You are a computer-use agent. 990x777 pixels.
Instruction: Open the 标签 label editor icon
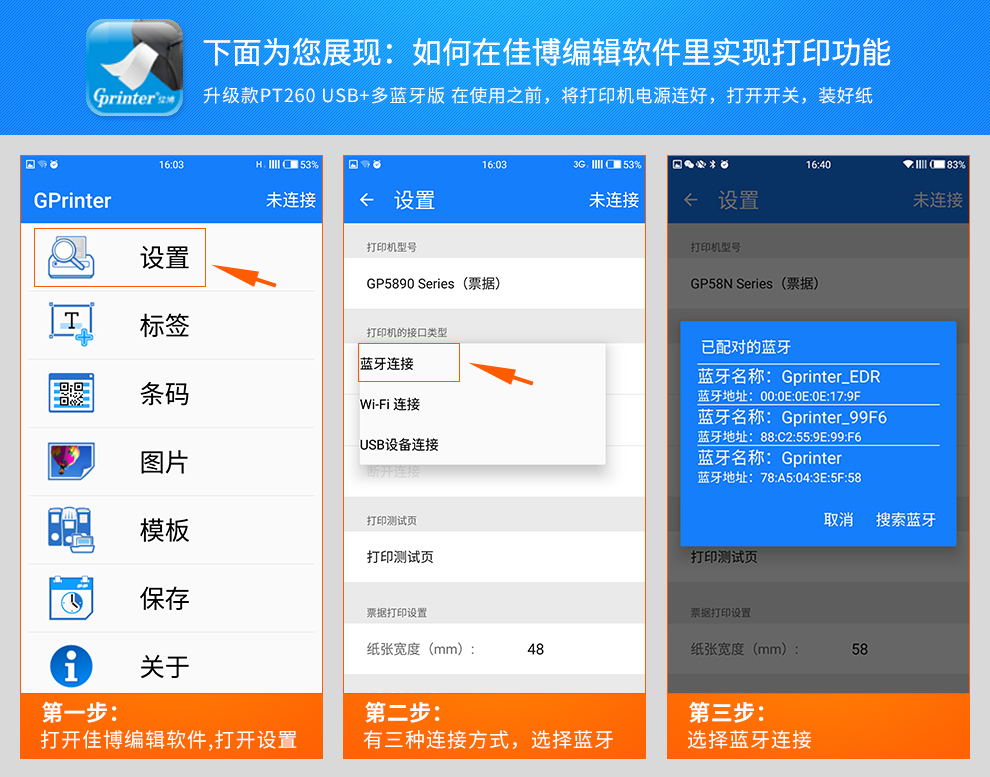pos(71,324)
